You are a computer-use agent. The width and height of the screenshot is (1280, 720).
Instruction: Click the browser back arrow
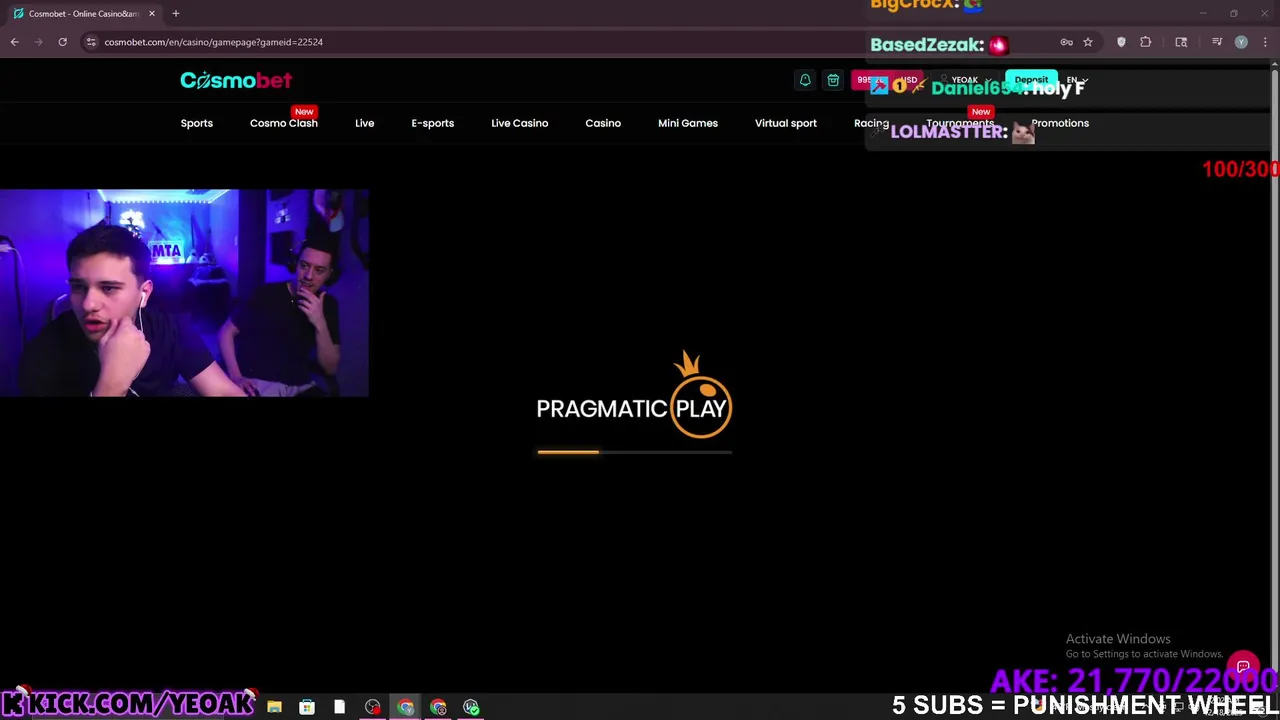pyautogui.click(x=15, y=42)
